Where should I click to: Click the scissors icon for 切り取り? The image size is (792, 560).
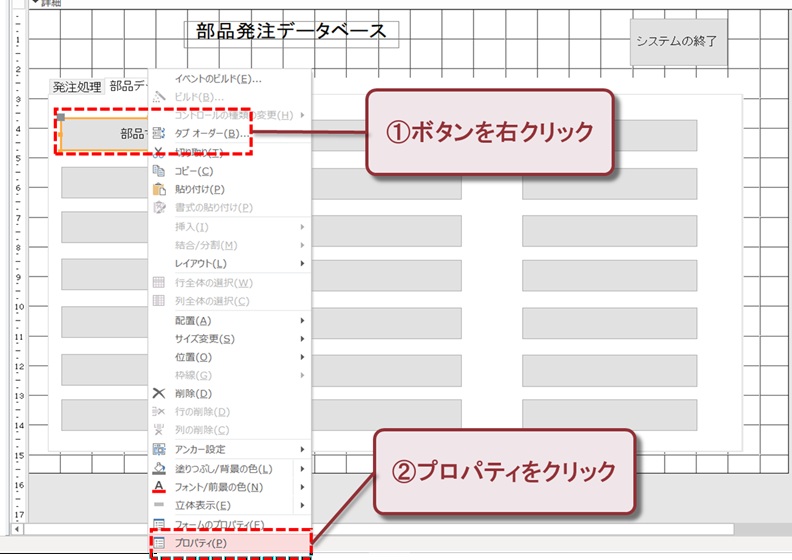(x=158, y=152)
